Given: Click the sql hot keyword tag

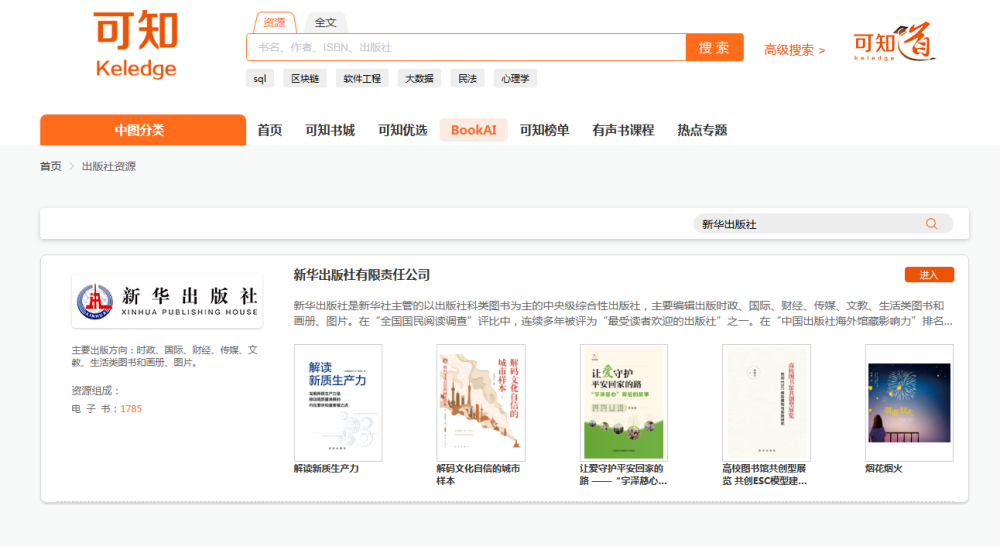Looking at the screenshot, I should point(259,78).
